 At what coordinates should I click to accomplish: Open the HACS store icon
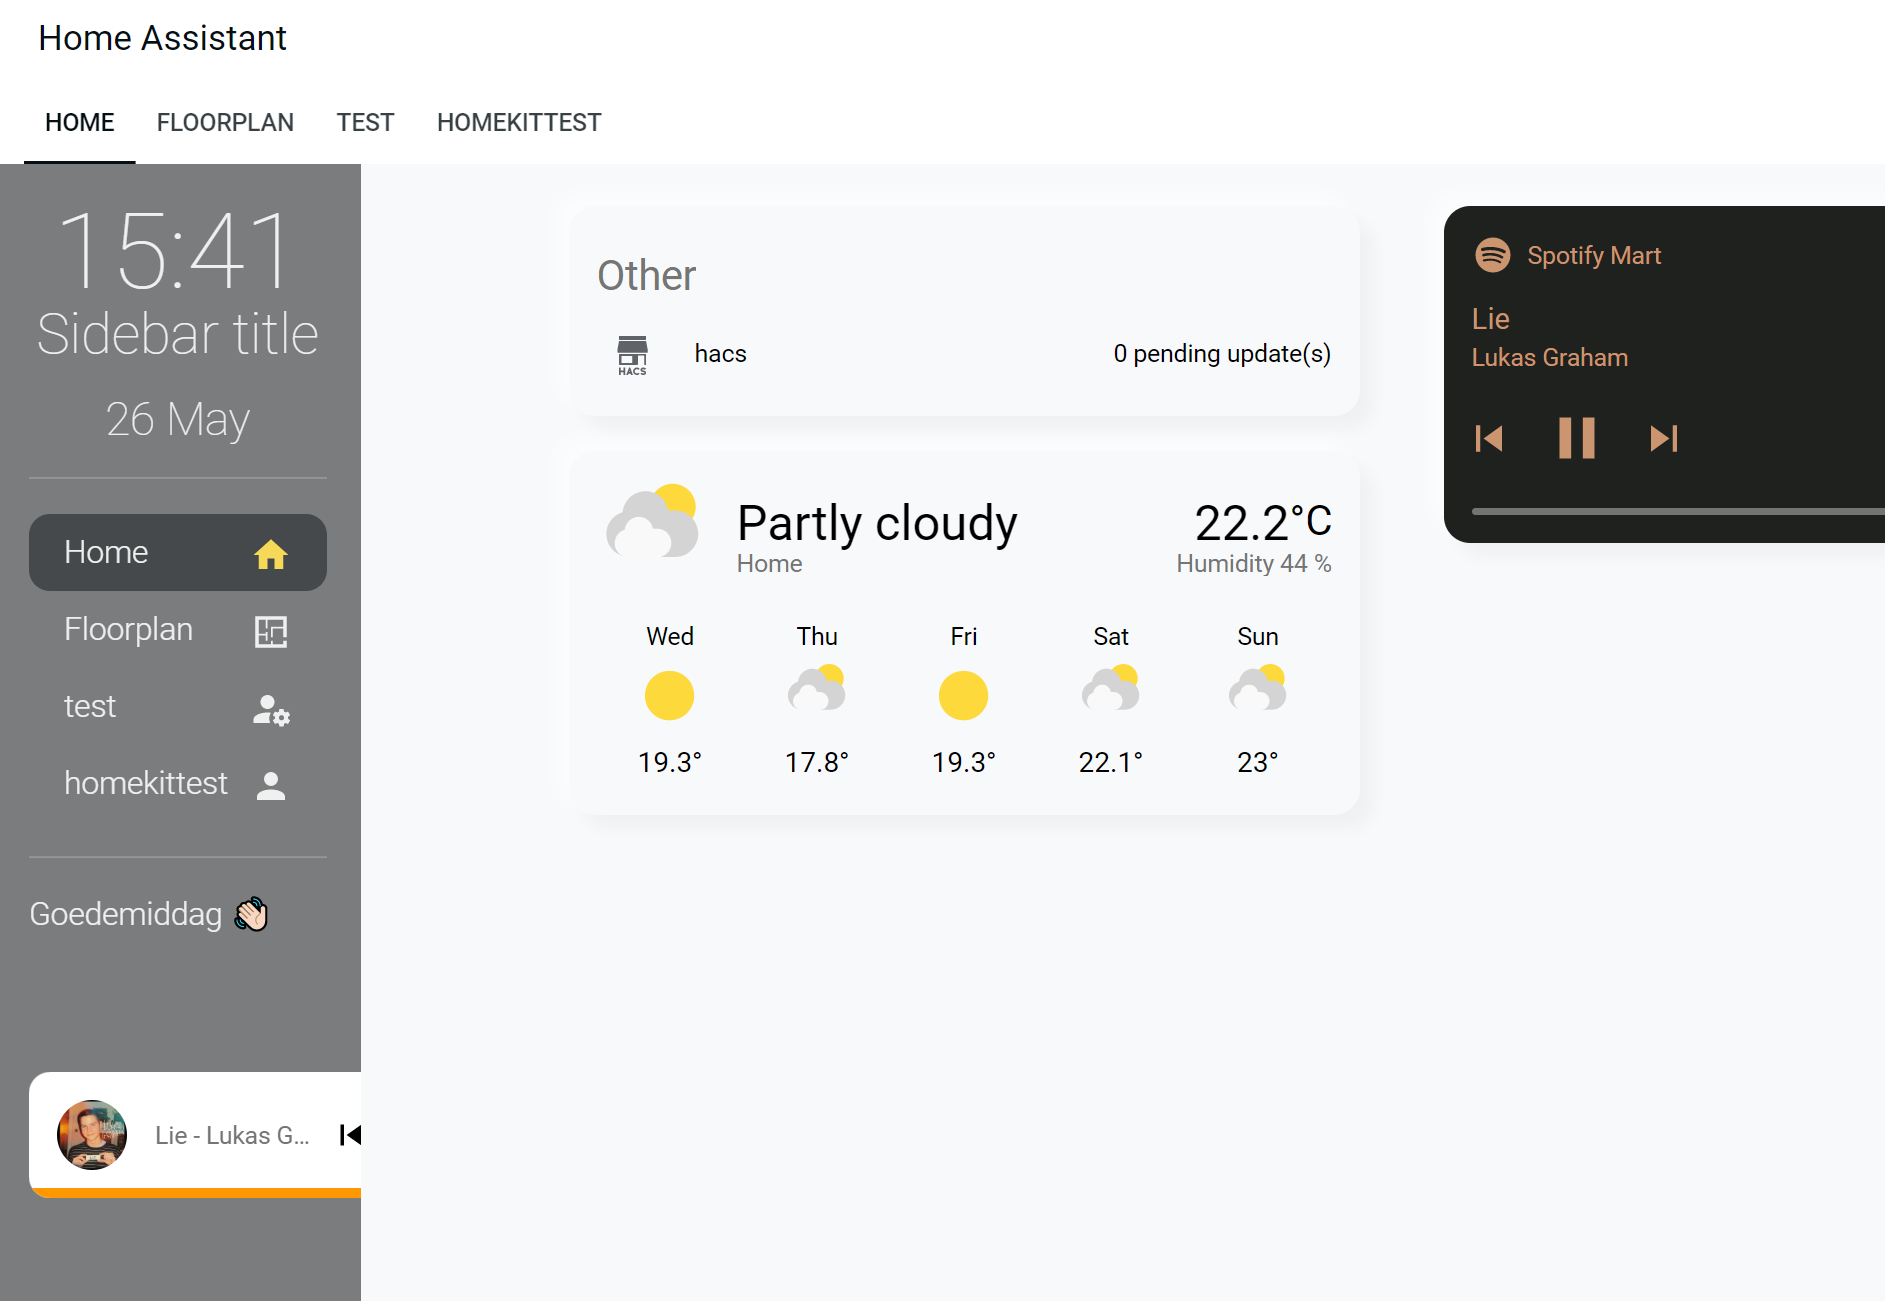632,354
